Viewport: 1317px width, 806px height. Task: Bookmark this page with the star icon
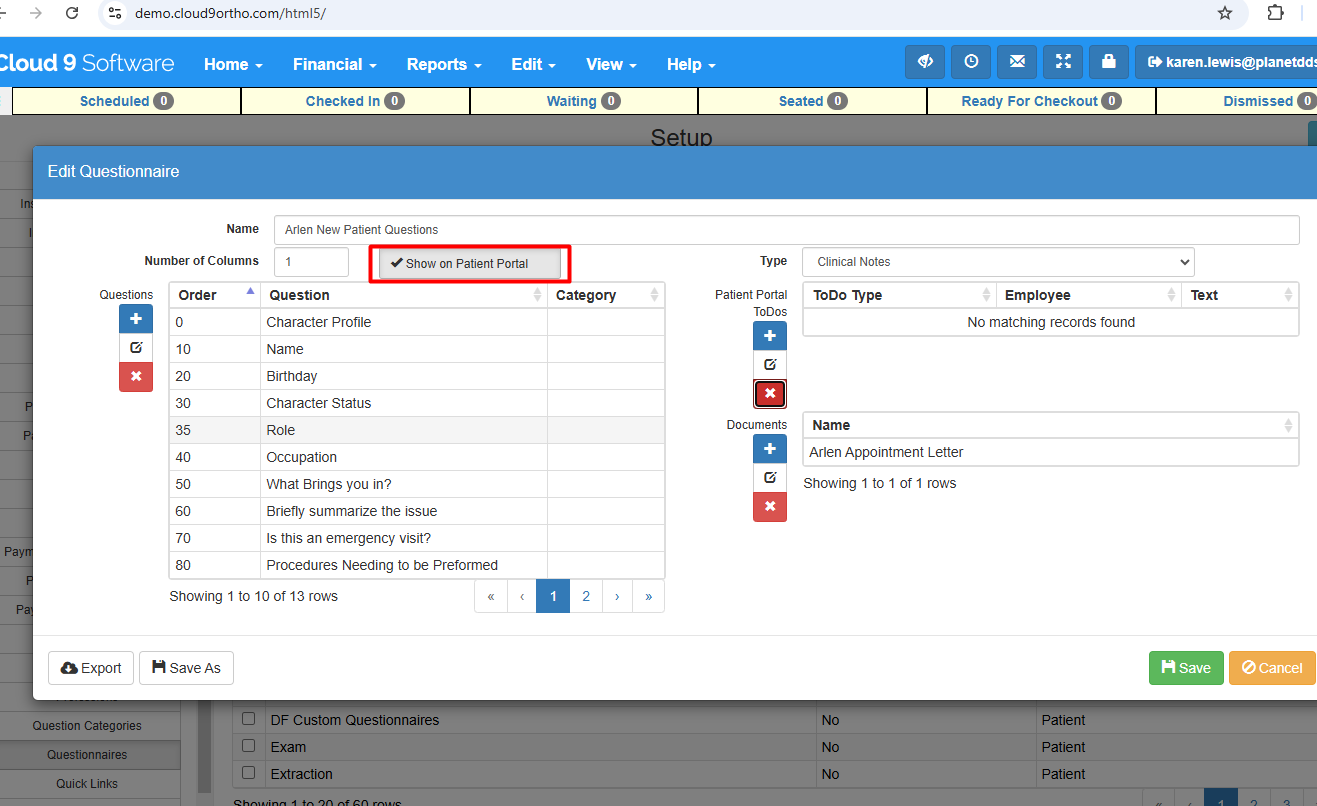point(1225,13)
